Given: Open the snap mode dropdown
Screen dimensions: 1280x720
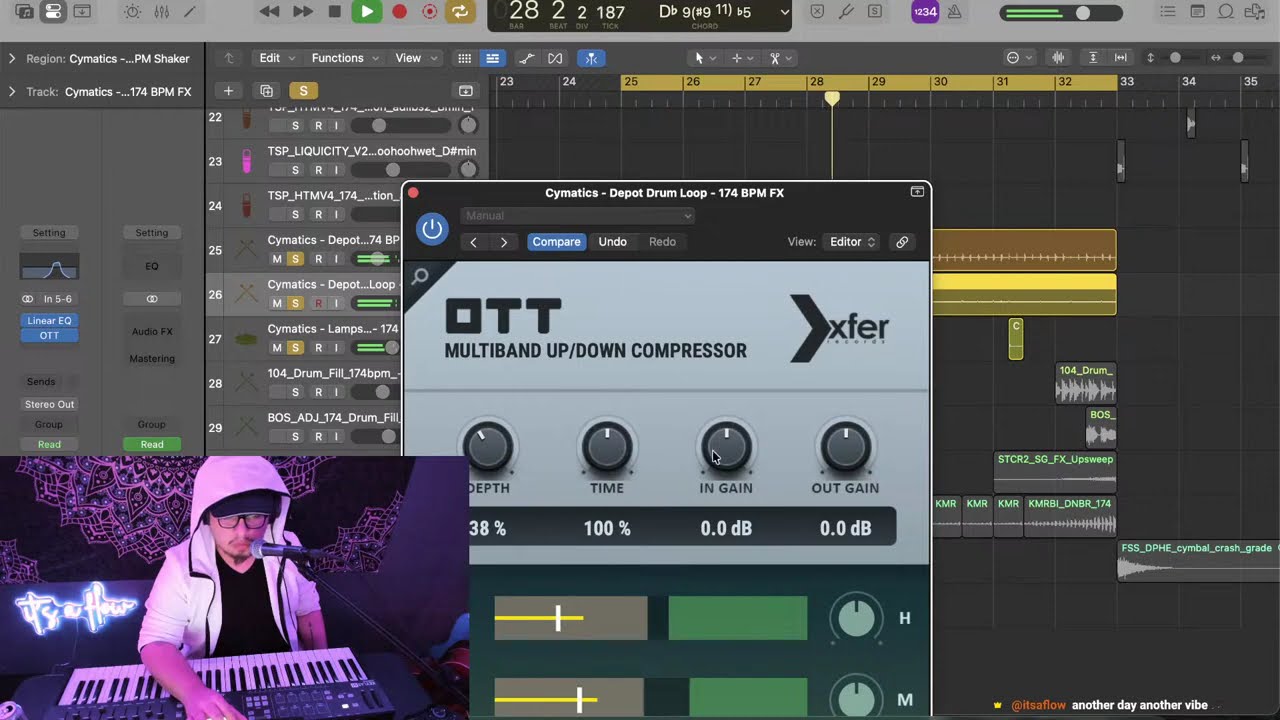Looking at the screenshot, I should (1019, 58).
